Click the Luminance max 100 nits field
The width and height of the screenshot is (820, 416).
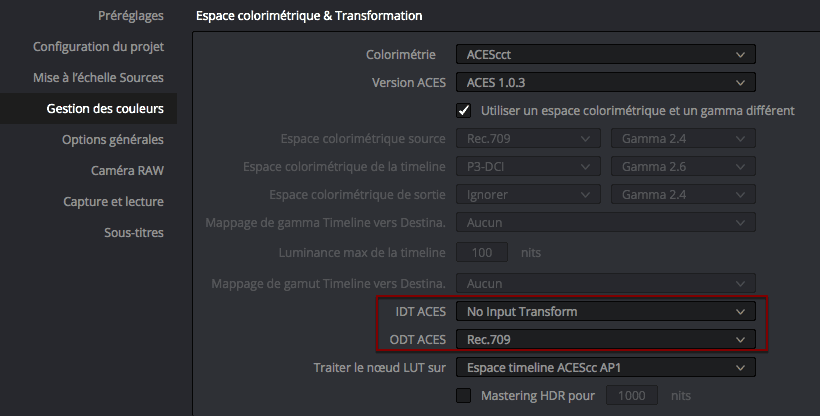482,252
